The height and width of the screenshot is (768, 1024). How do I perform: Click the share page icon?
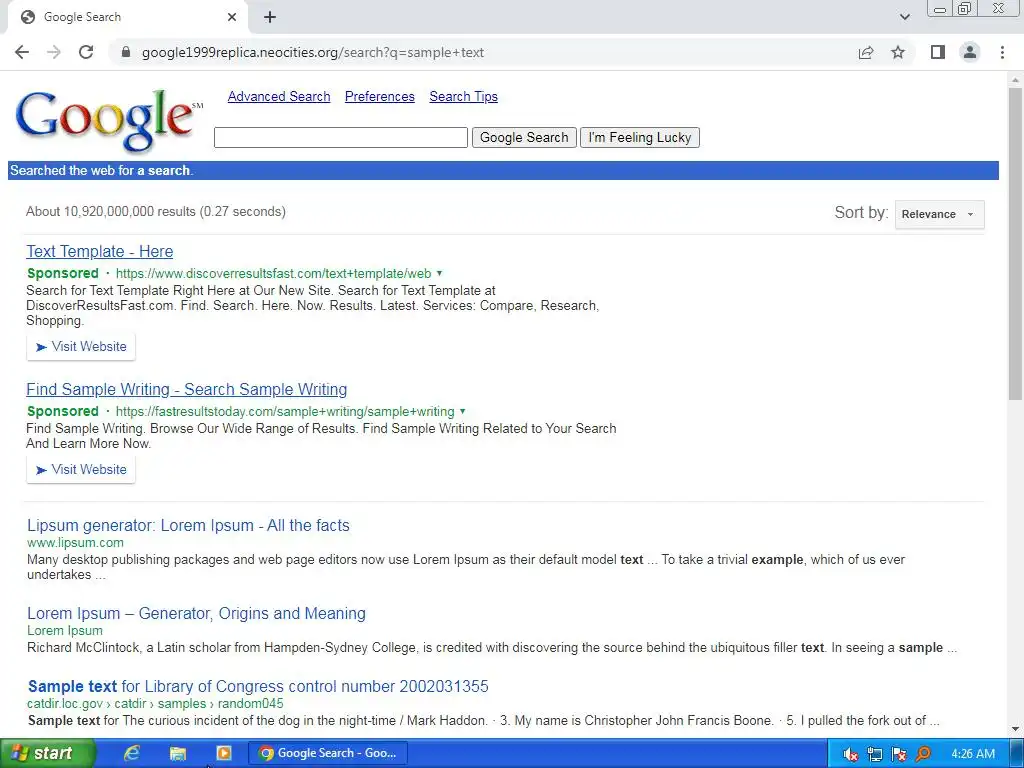pos(866,52)
